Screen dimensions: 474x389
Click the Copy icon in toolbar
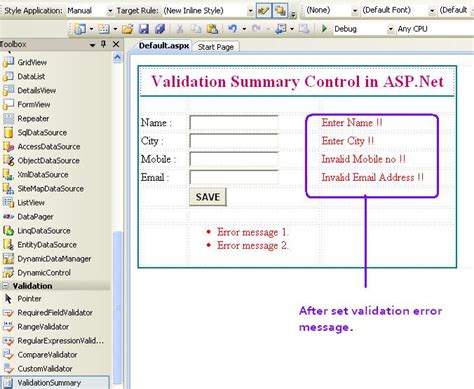coord(196,29)
